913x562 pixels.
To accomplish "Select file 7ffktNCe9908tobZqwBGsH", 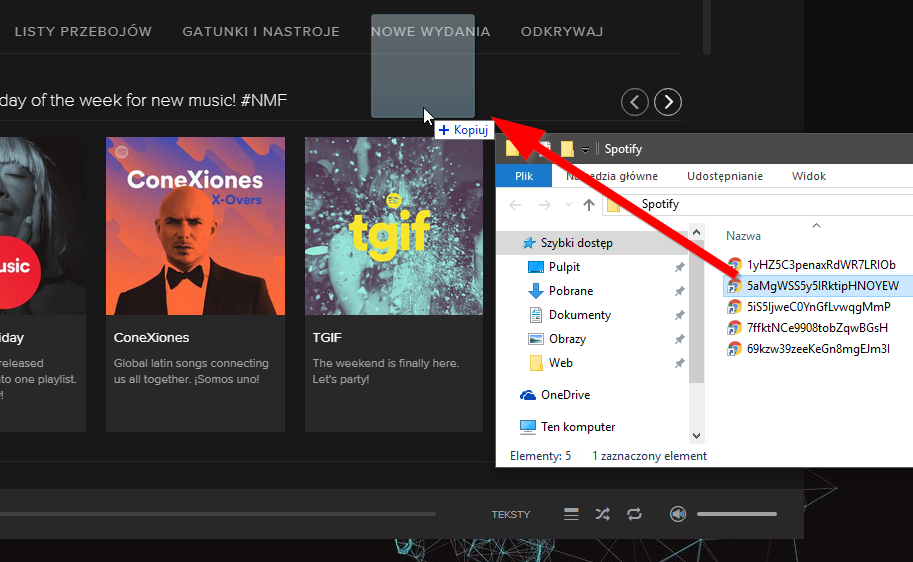I will (818, 328).
